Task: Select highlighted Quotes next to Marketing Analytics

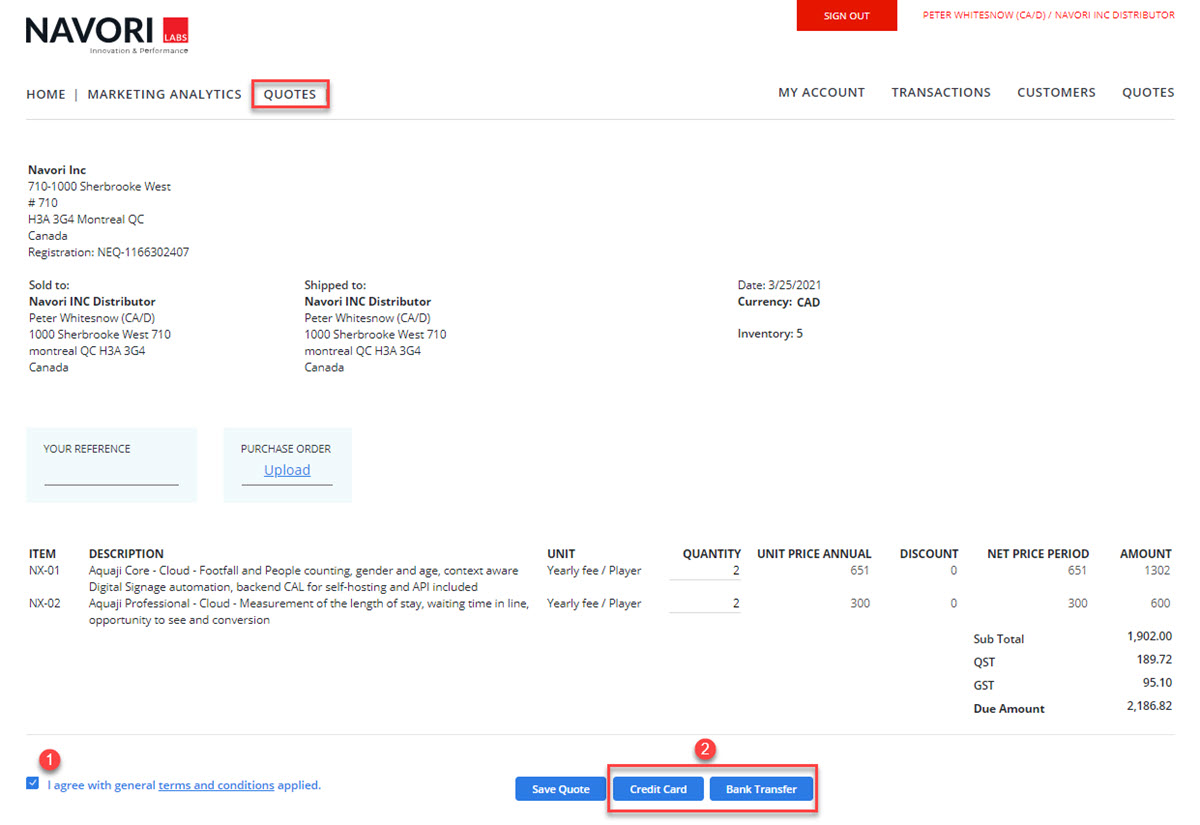Action: click(290, 94)
